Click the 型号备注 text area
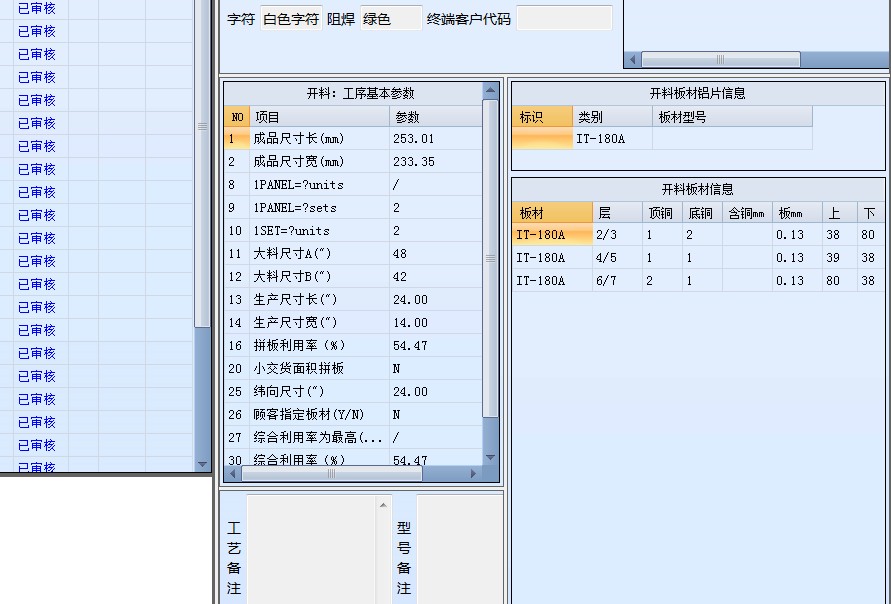 [x=459, y=549]
